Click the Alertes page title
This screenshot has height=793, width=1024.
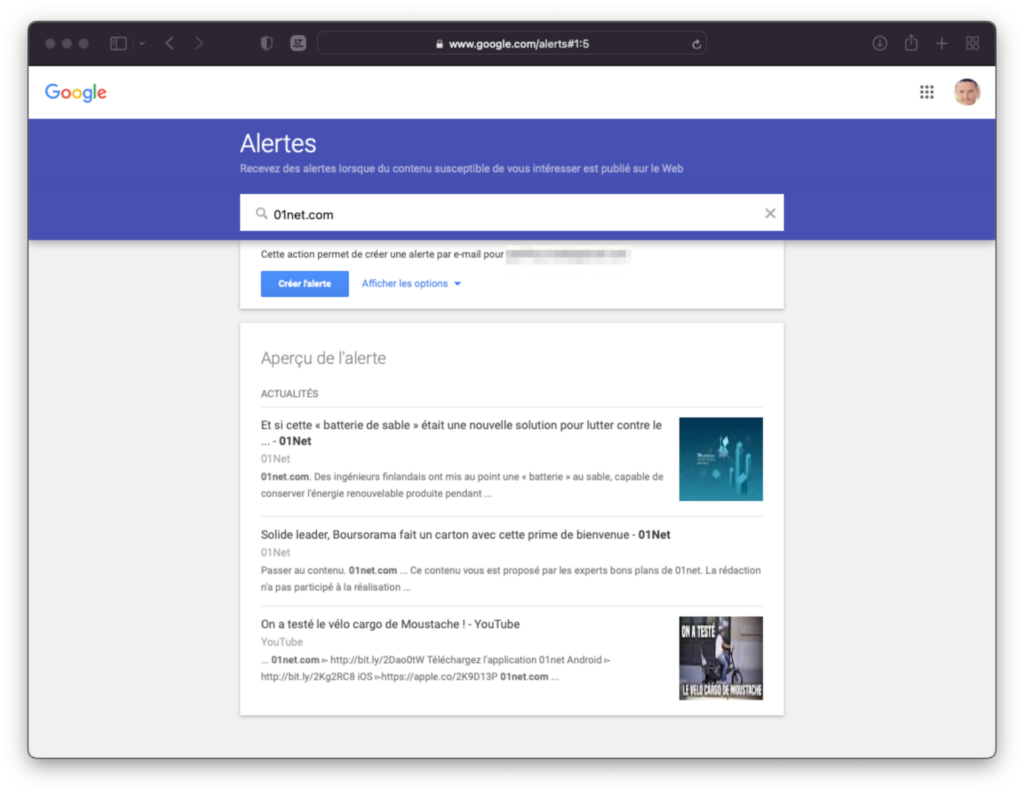coord(278,144)
